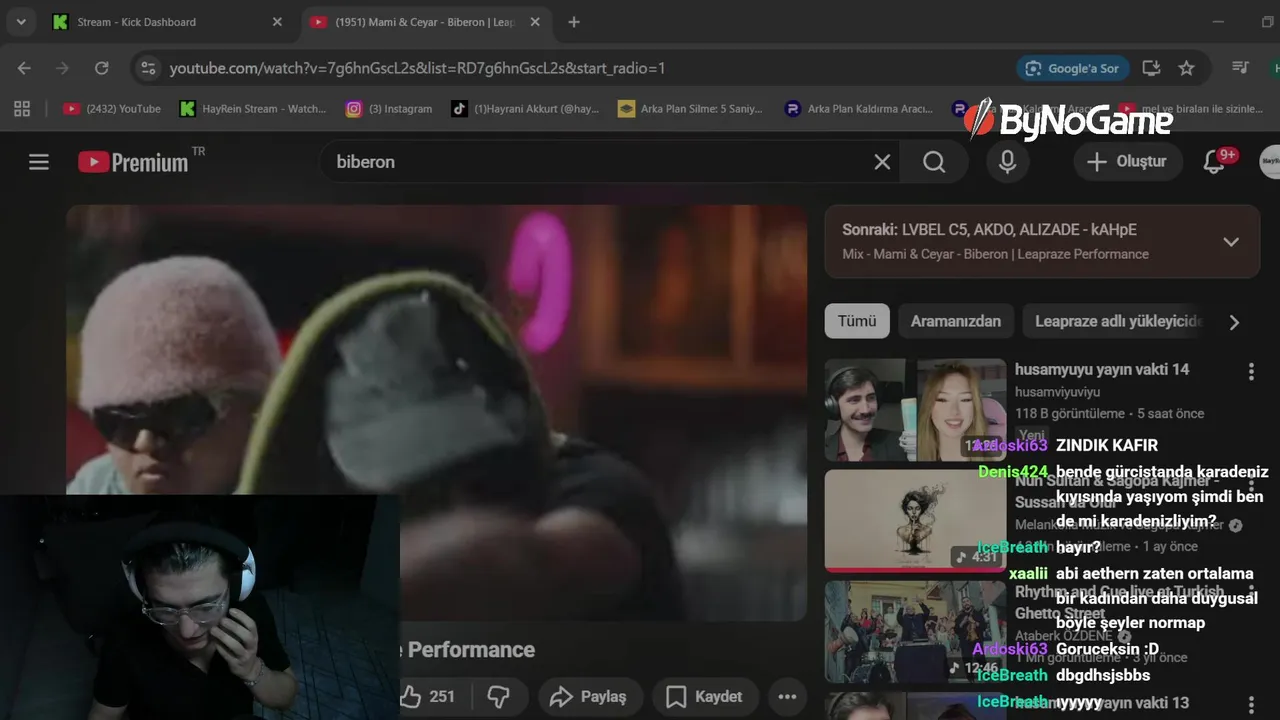The width and height of the screenshot is (1280, 720).
Task: Click the Google'a Sor button
Action: coord(1073,68)
